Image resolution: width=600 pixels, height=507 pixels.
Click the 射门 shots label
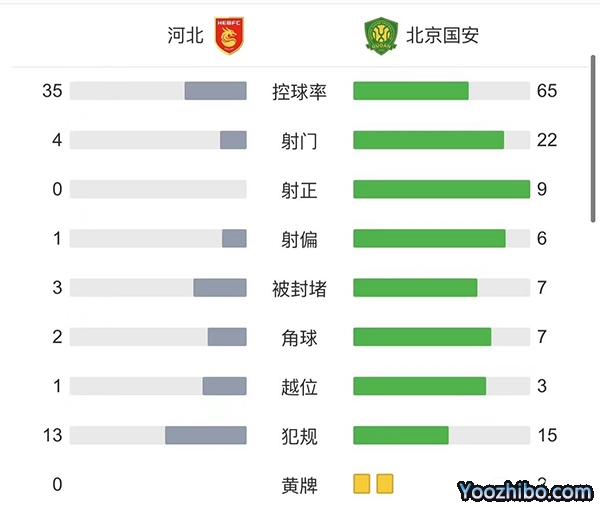(x=299, y=140)
